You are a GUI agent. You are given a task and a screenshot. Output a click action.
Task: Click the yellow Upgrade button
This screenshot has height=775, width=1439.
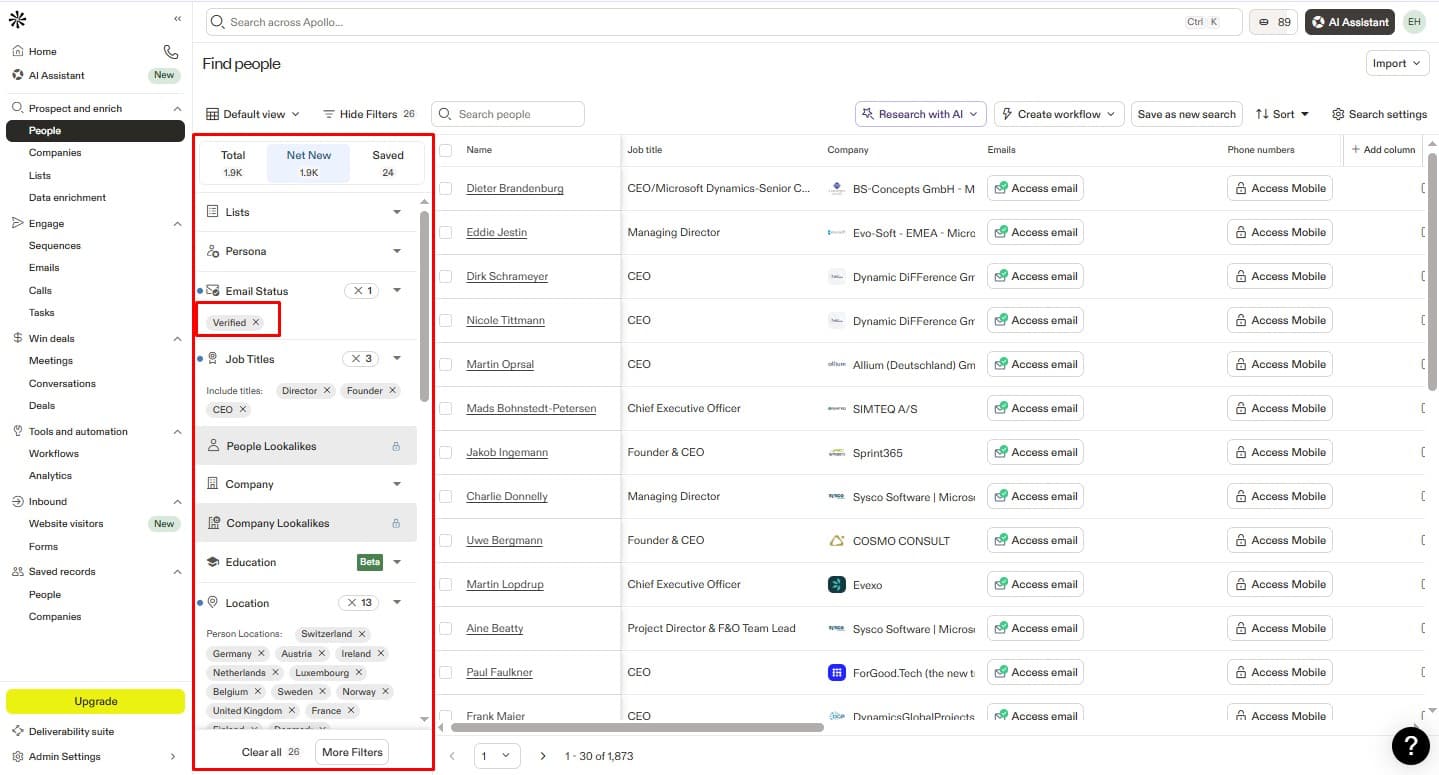click(x=96, y=701)
